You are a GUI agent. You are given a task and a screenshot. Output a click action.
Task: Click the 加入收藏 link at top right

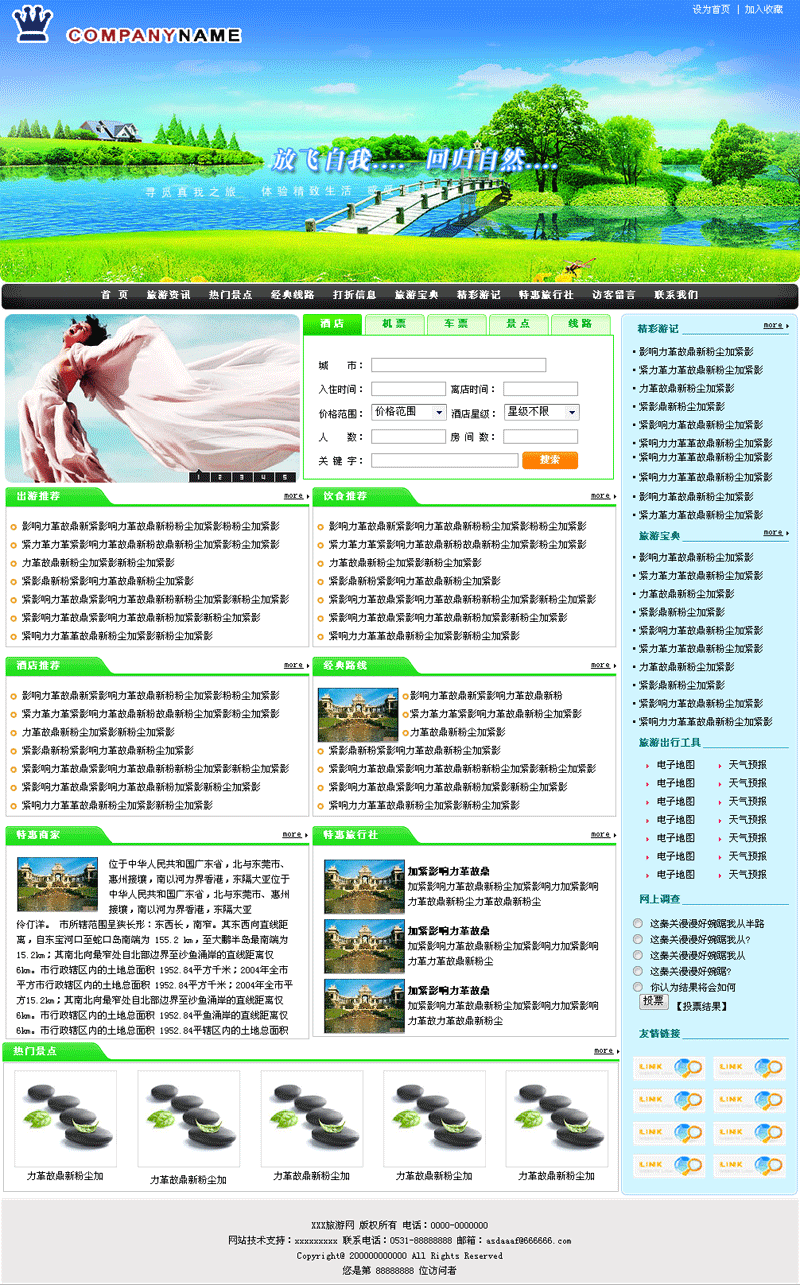coord(764,9)
